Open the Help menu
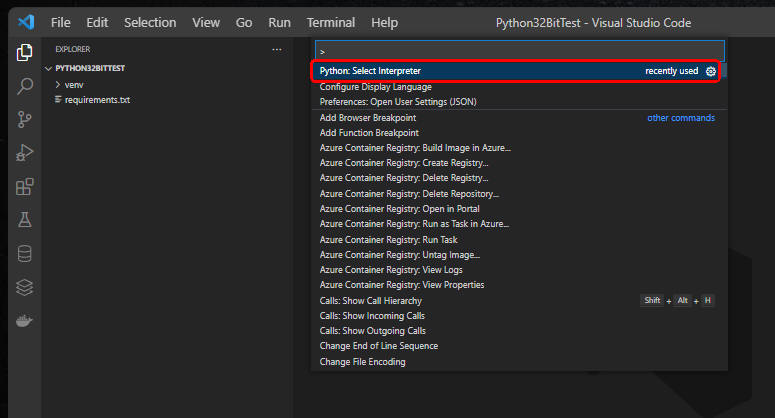Screen dimensions: 775x418 (384, 23)
